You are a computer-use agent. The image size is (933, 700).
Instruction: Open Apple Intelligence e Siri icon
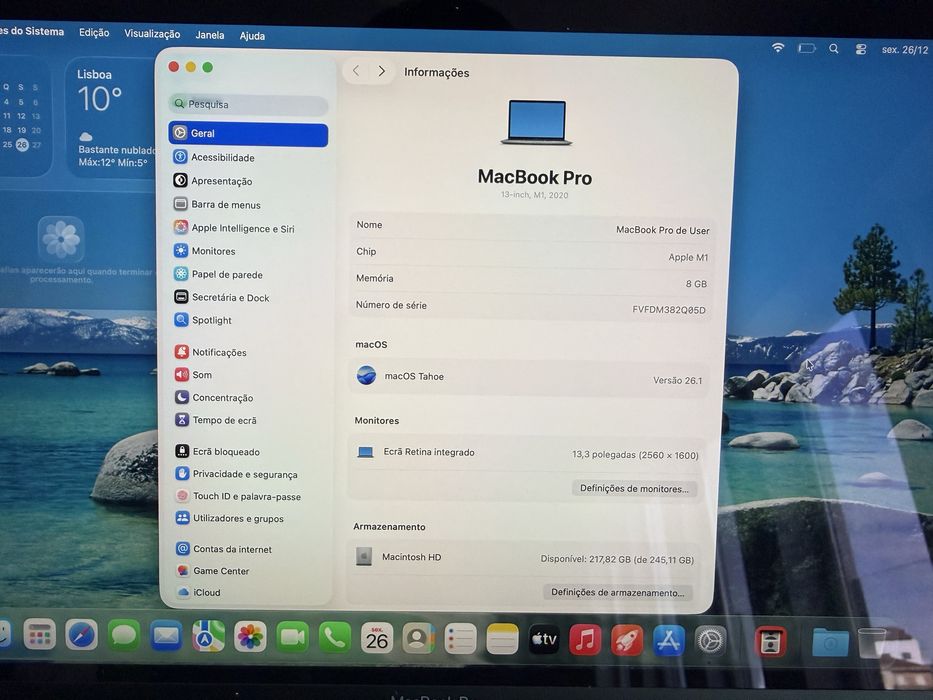coord(181,227)
